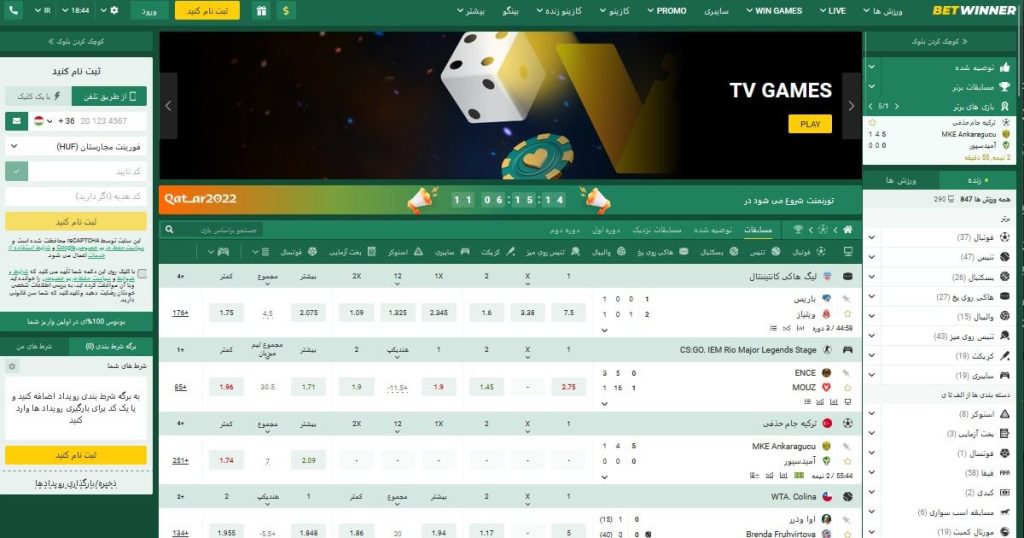Screen dimensions: 1024x538
Task: Open the currency فورینت مجارستان (HUF) dropdown
Action: [76, 146]
